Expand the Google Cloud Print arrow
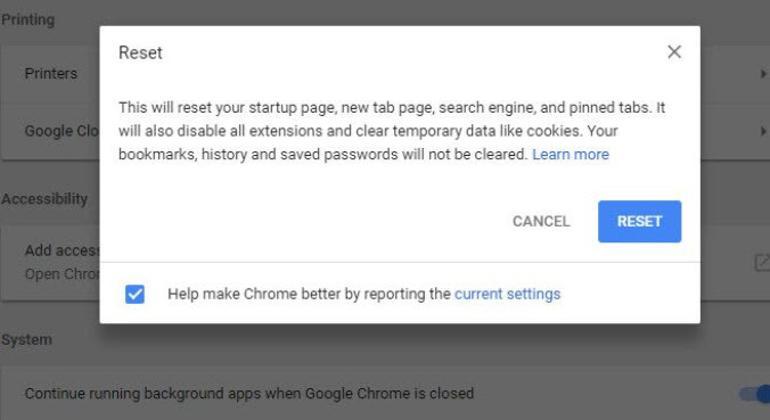The height and width of the screenshot is (420, 770). pyautogui.click(x=761, y=131)
